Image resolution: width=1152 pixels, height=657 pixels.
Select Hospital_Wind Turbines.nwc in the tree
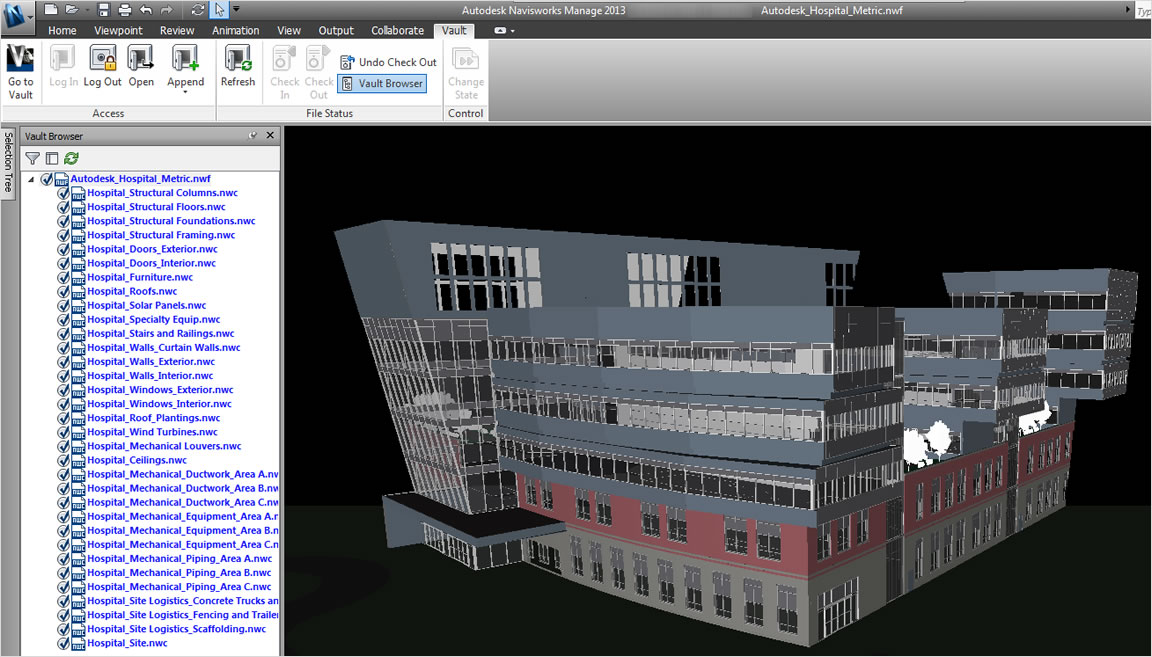(152, 432)
